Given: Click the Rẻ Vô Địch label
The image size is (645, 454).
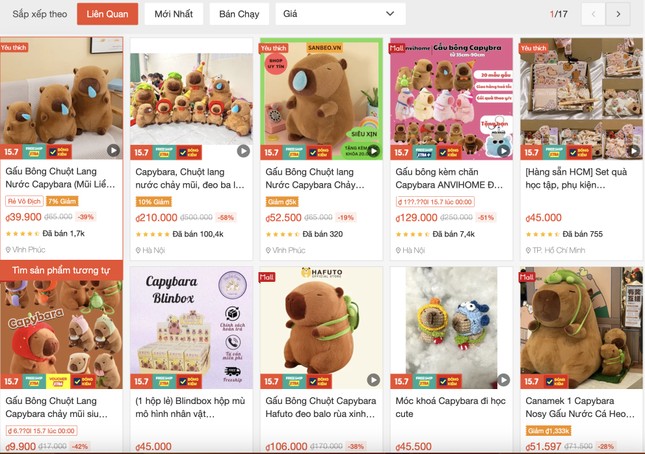Looking at the screenshot, I should (x=24, y=201).
